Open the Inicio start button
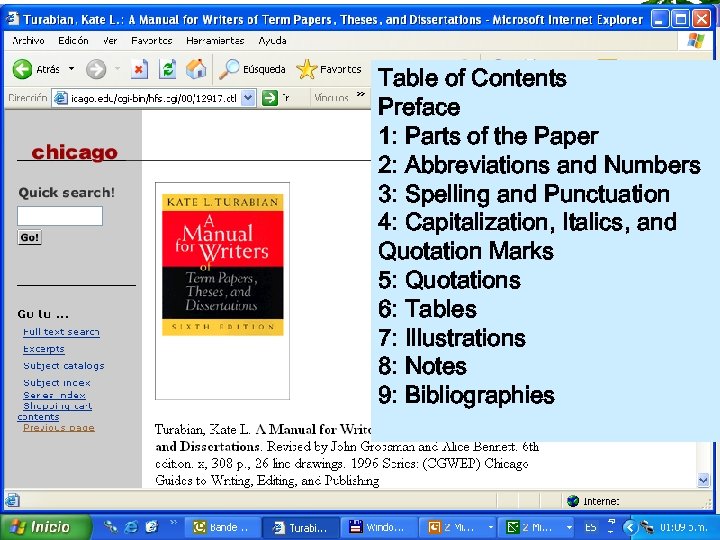 point(45,527)
